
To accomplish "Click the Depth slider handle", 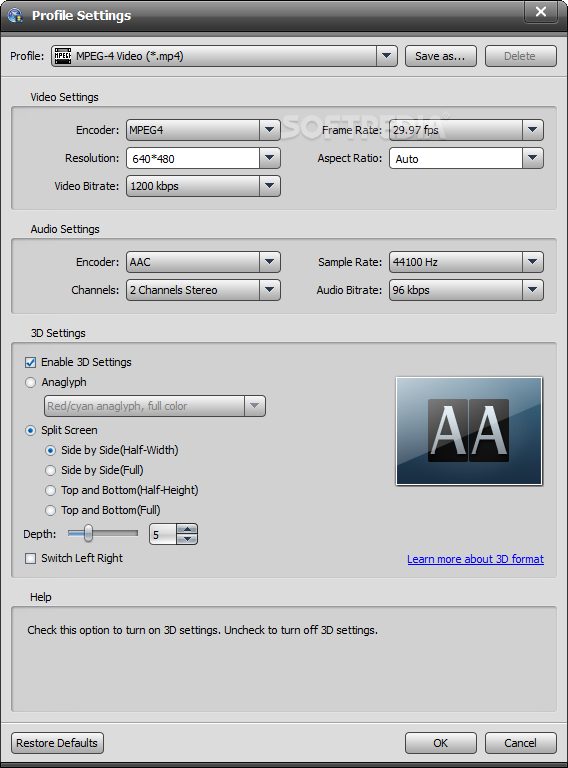I will click(88, 533).
